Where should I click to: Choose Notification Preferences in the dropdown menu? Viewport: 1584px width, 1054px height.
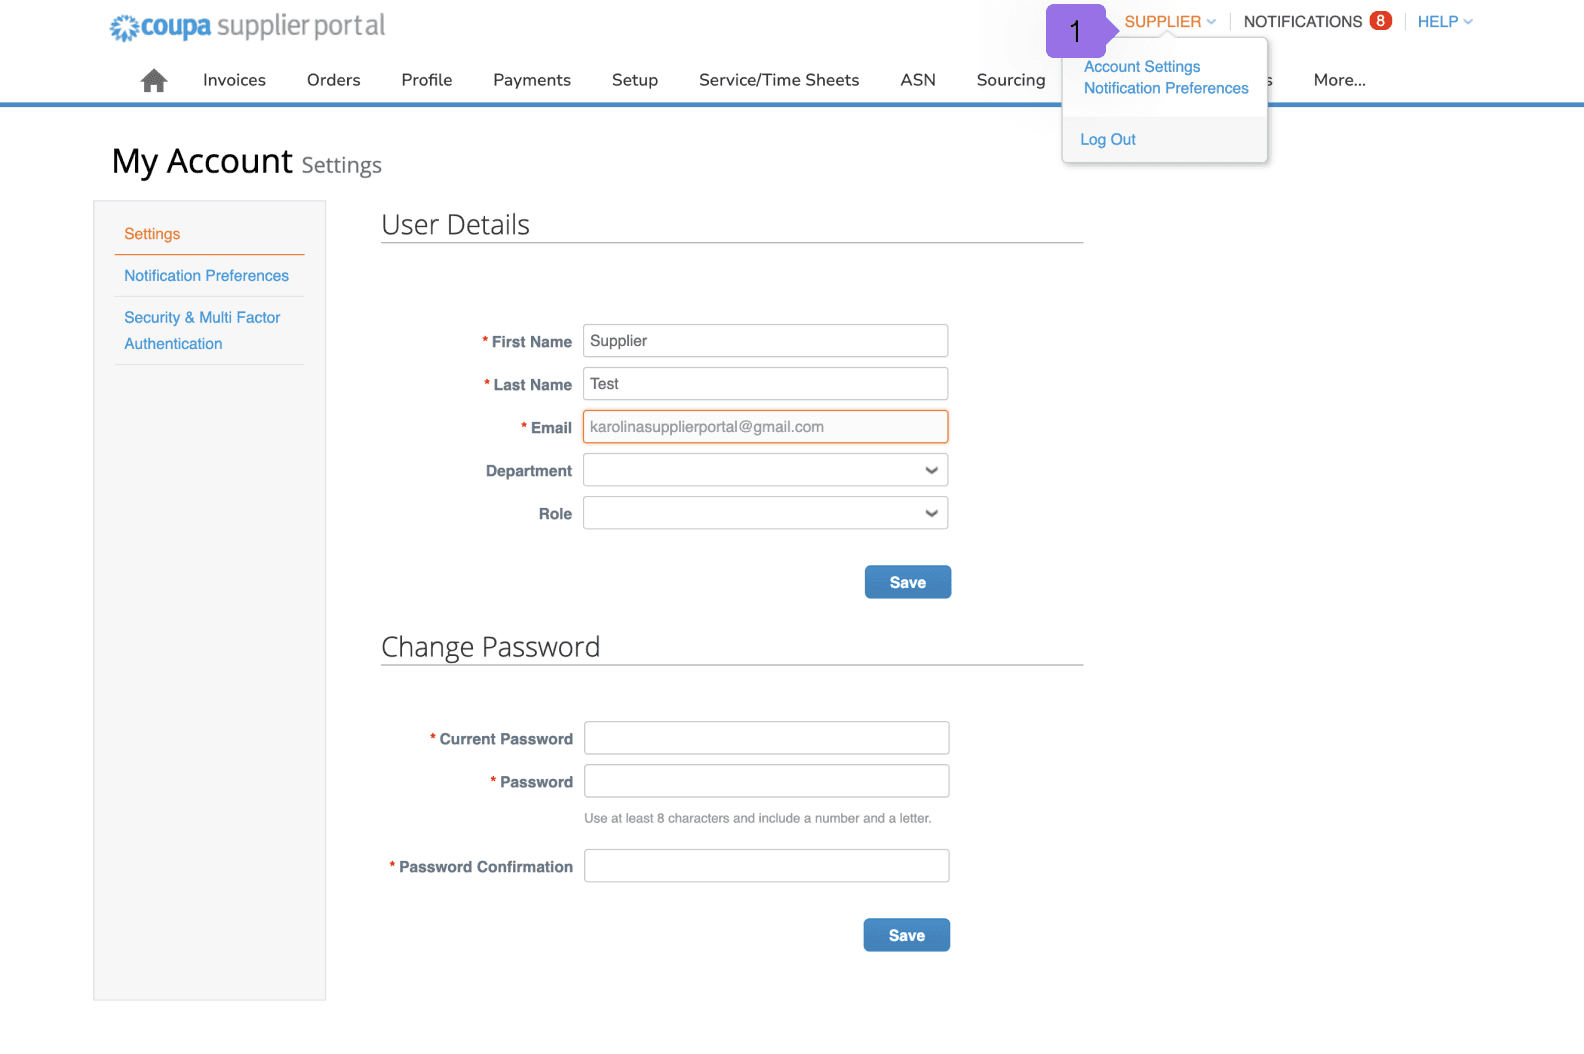click(x=1166, y=88)
